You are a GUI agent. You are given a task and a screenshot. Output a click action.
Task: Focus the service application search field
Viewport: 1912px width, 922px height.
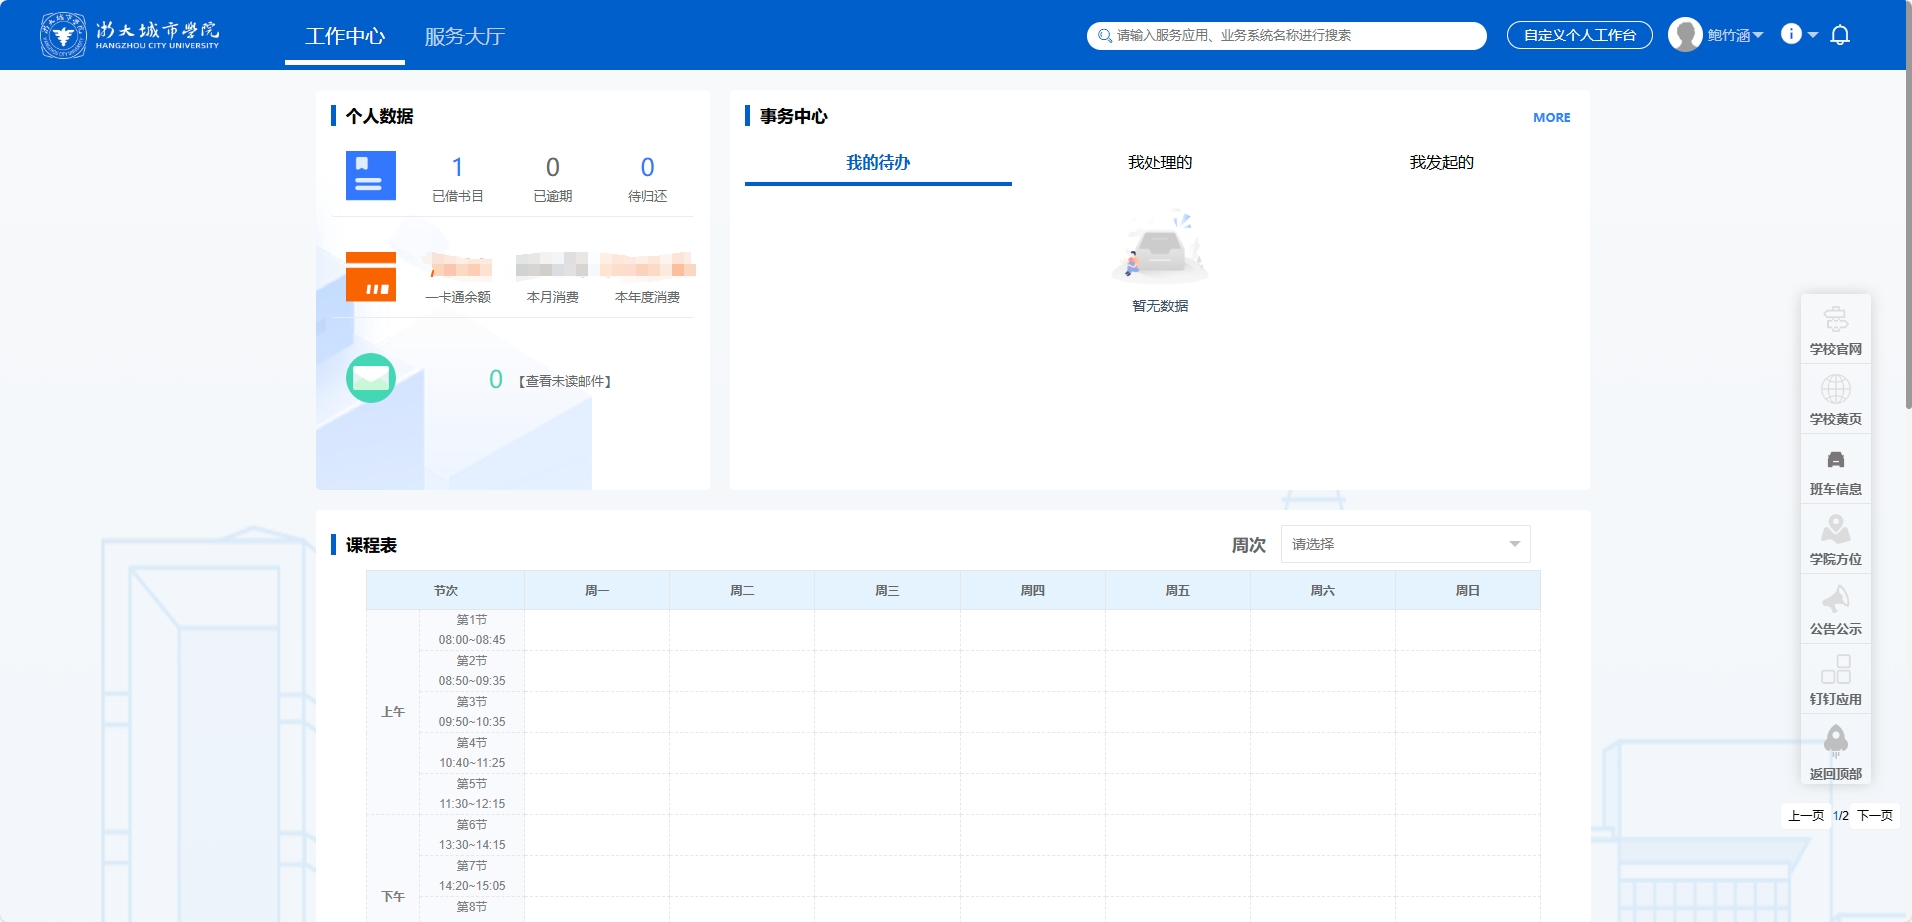point(1287,36)
